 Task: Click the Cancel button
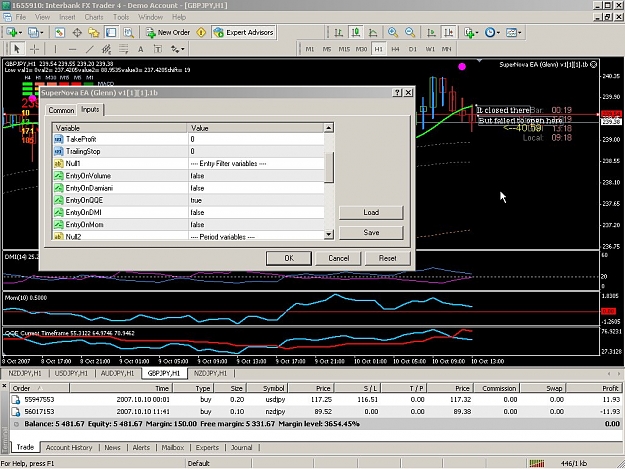[x=338, y=258]
